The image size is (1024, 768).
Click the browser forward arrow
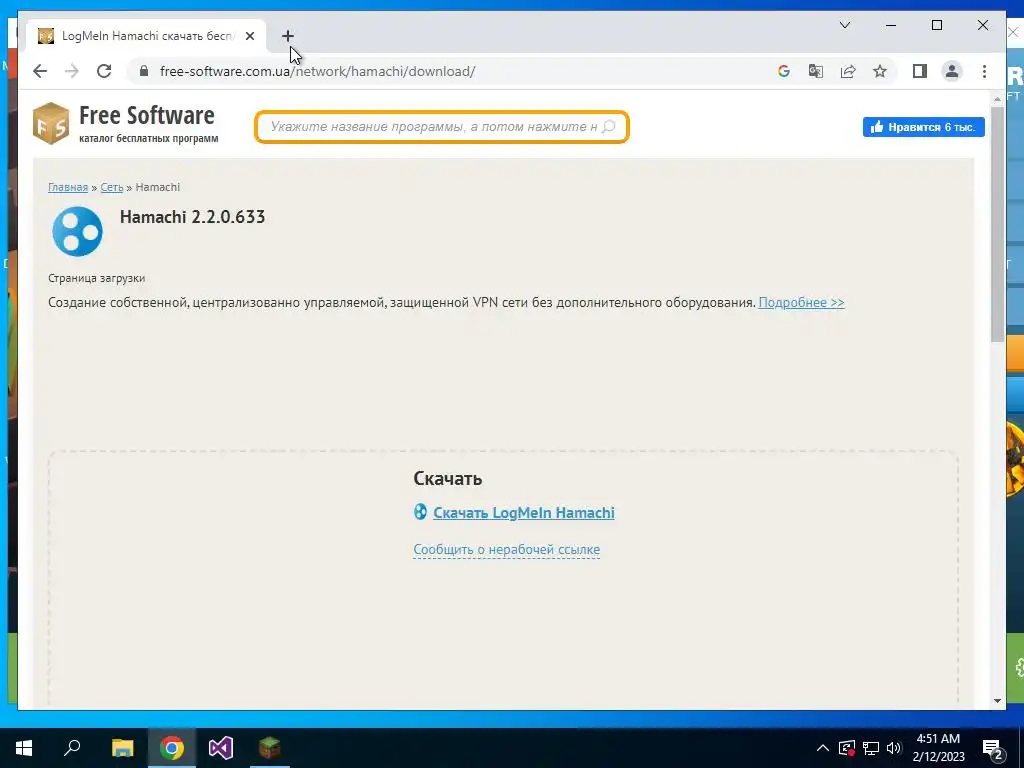pyautogui.click(x=72, y=71)
